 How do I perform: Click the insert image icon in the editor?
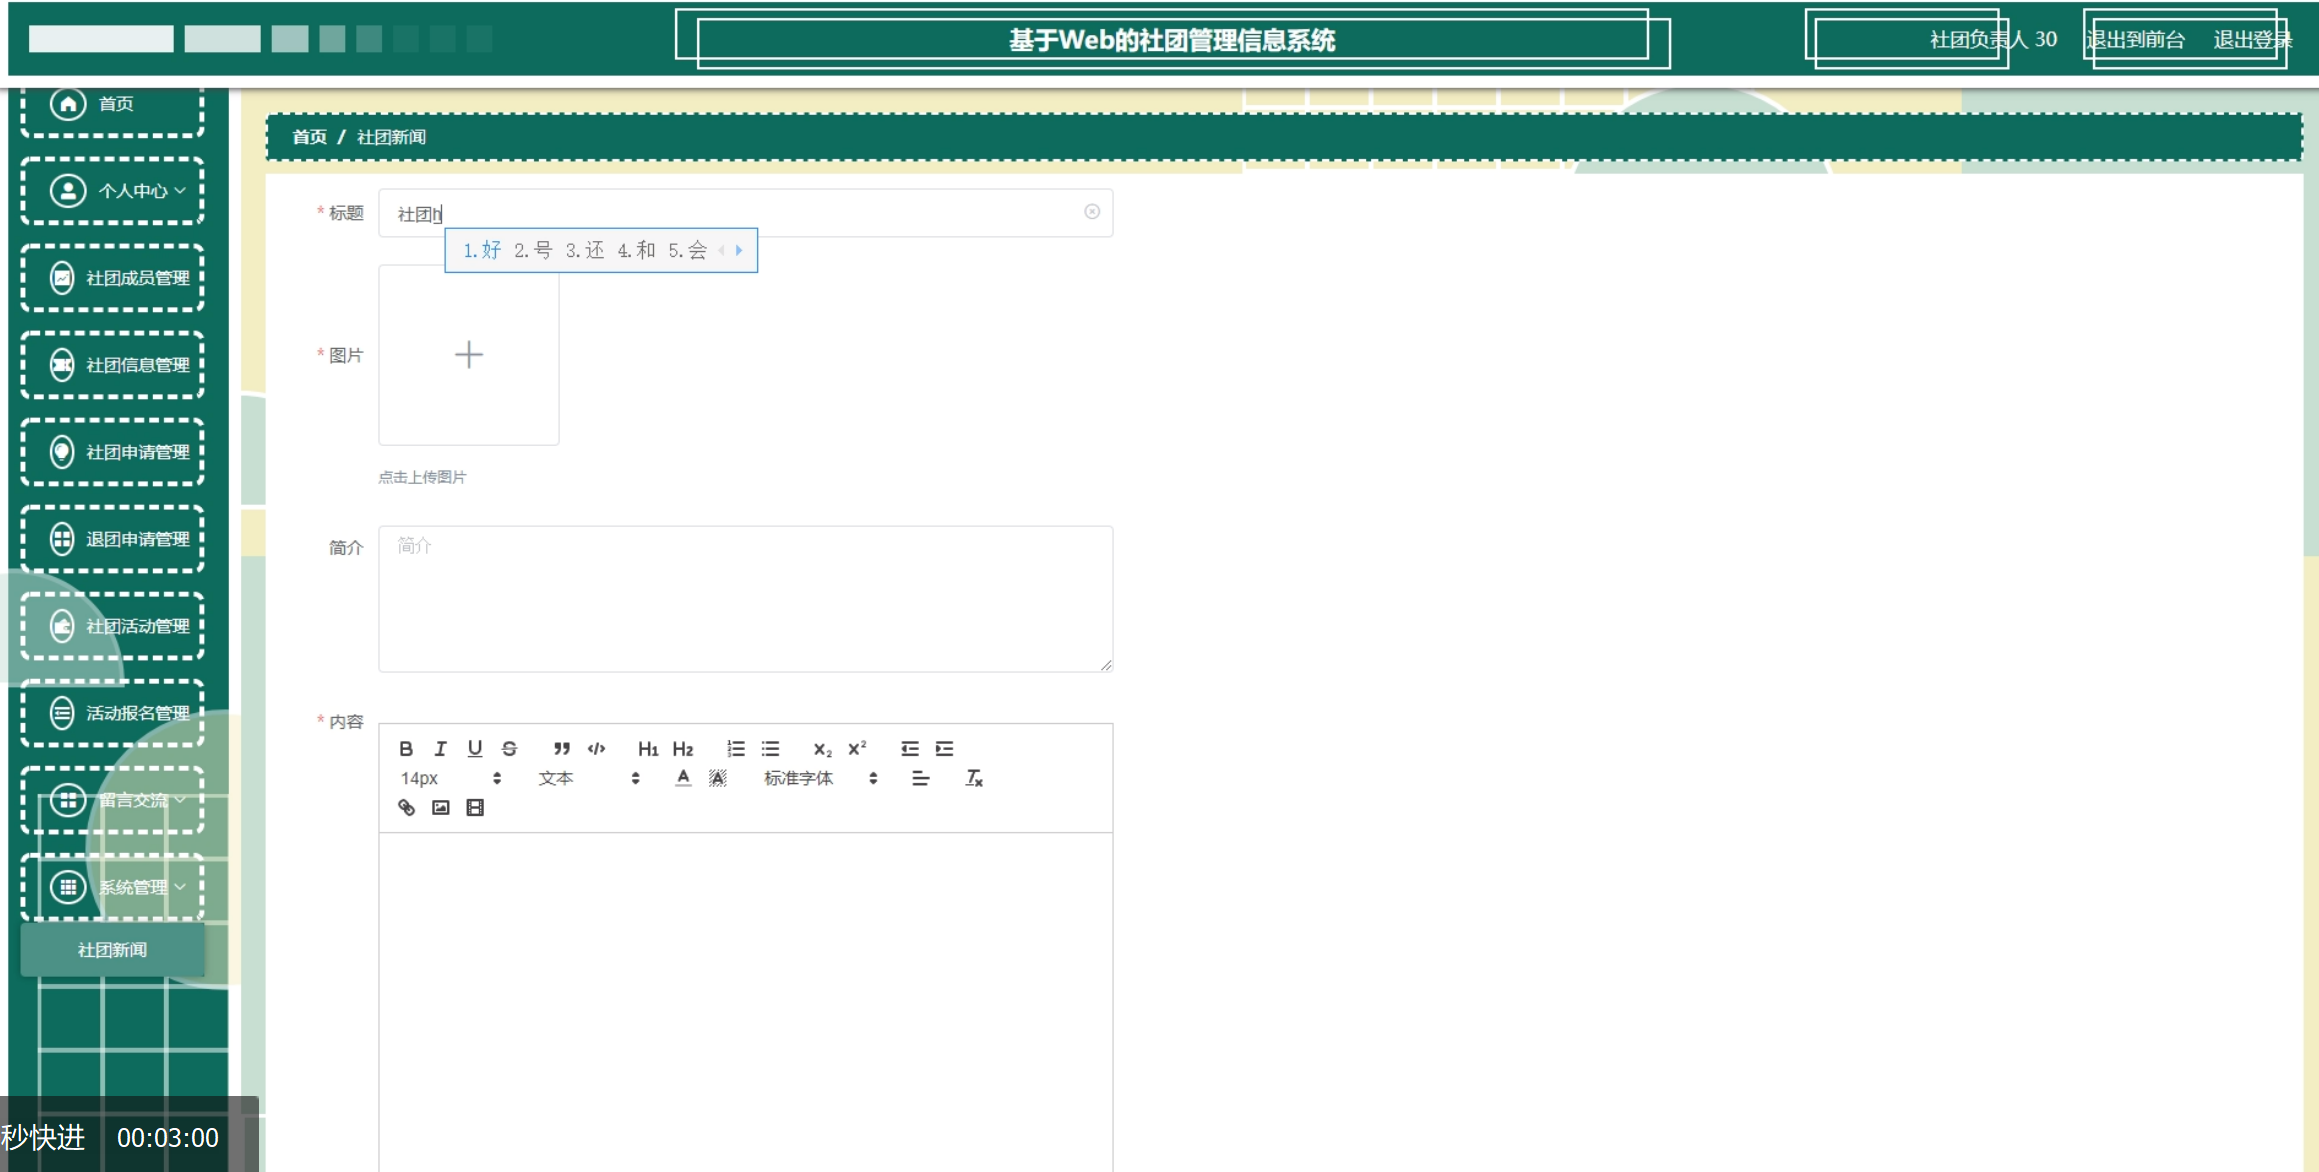click(440, 807)
